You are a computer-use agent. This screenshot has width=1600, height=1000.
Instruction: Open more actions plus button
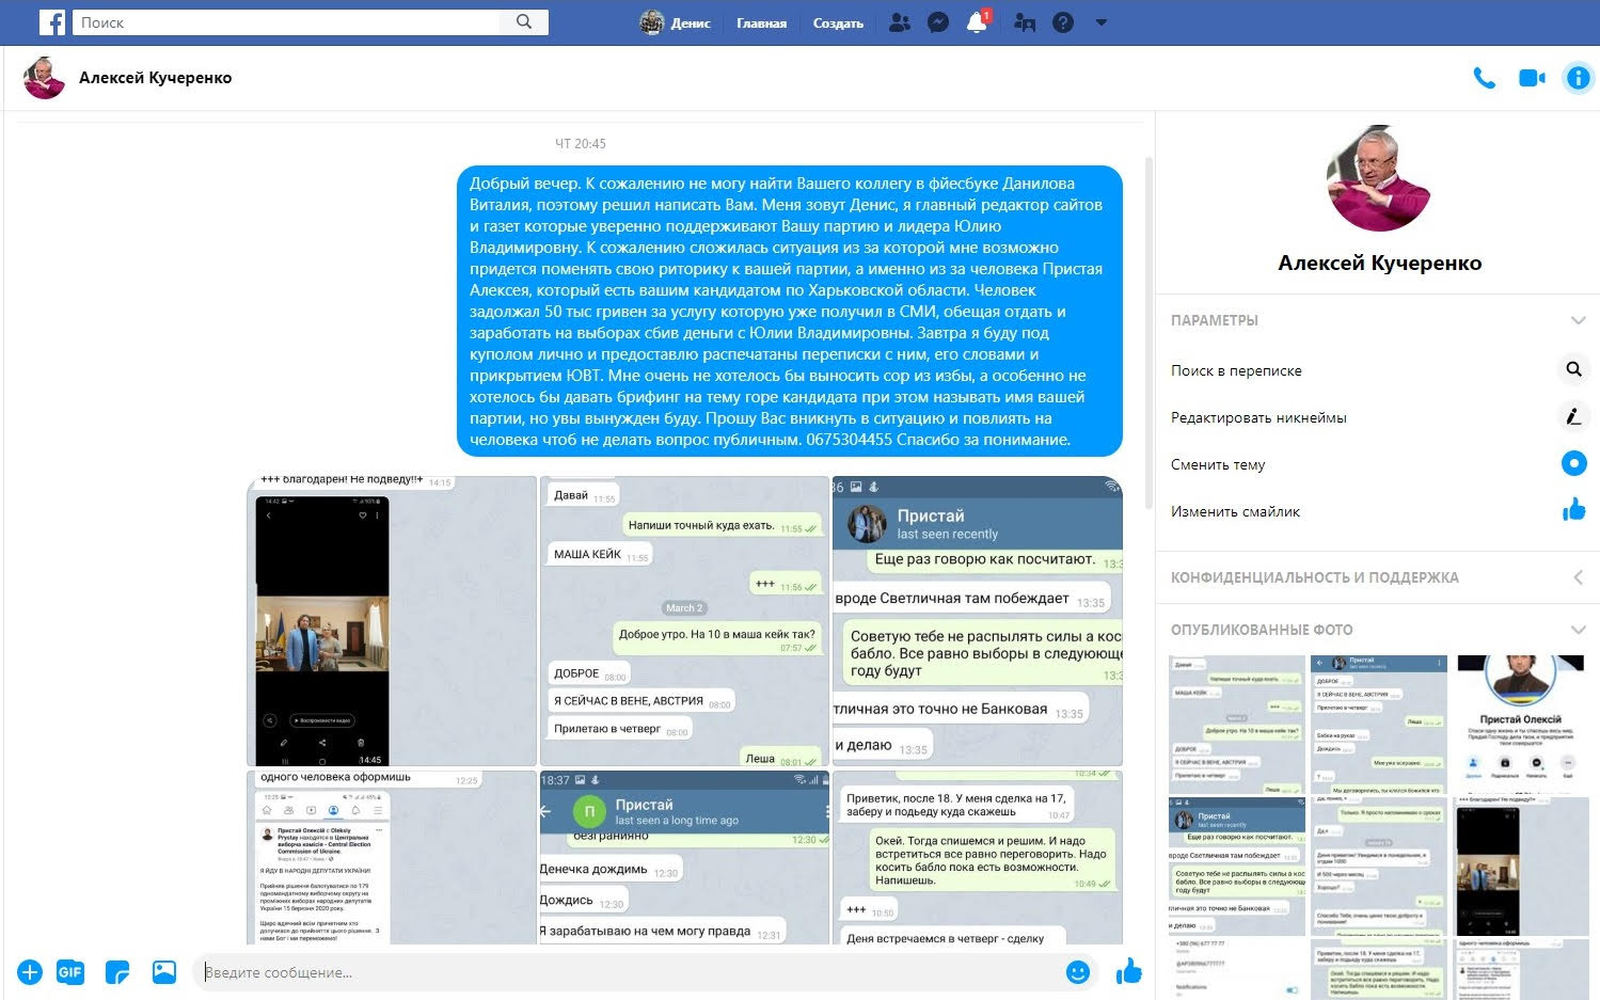(x=30, y=972)
